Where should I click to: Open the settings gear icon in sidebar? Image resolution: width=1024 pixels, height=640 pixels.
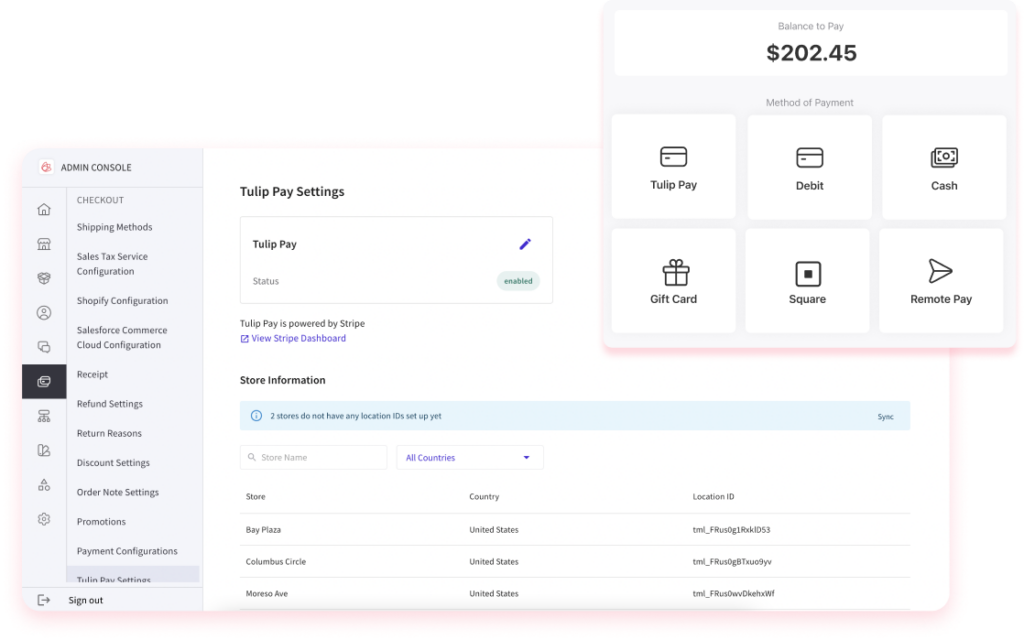pos(44,519)
